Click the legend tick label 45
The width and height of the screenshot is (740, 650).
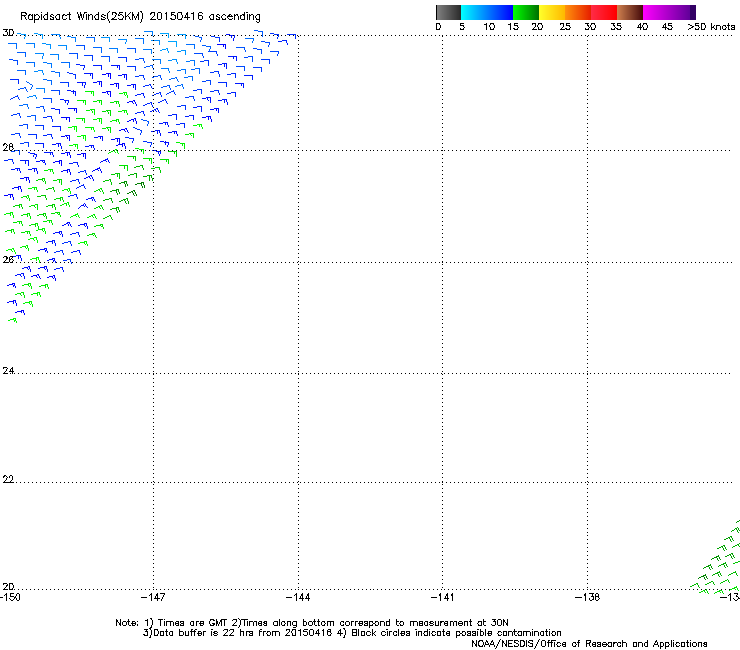(x=667, y=27)
